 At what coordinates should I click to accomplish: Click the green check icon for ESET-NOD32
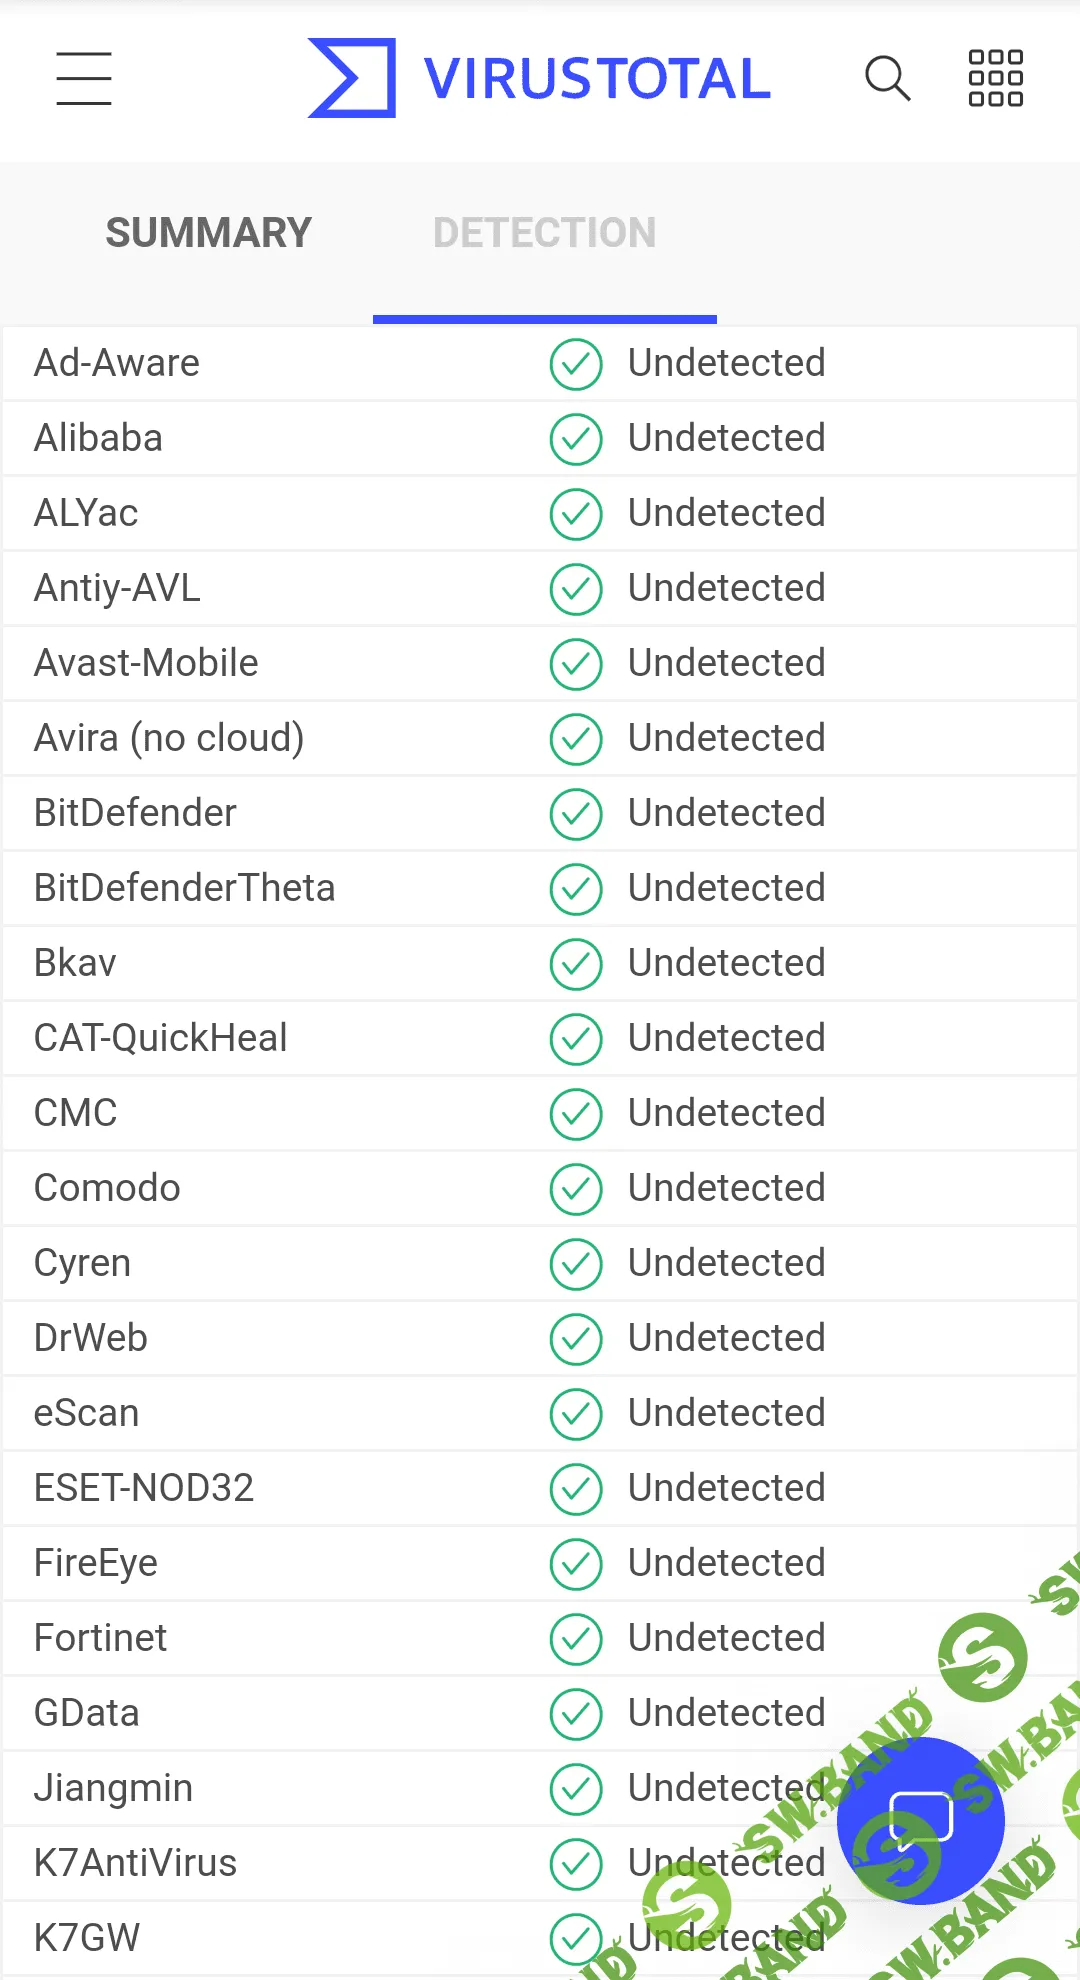(576, 1489)
